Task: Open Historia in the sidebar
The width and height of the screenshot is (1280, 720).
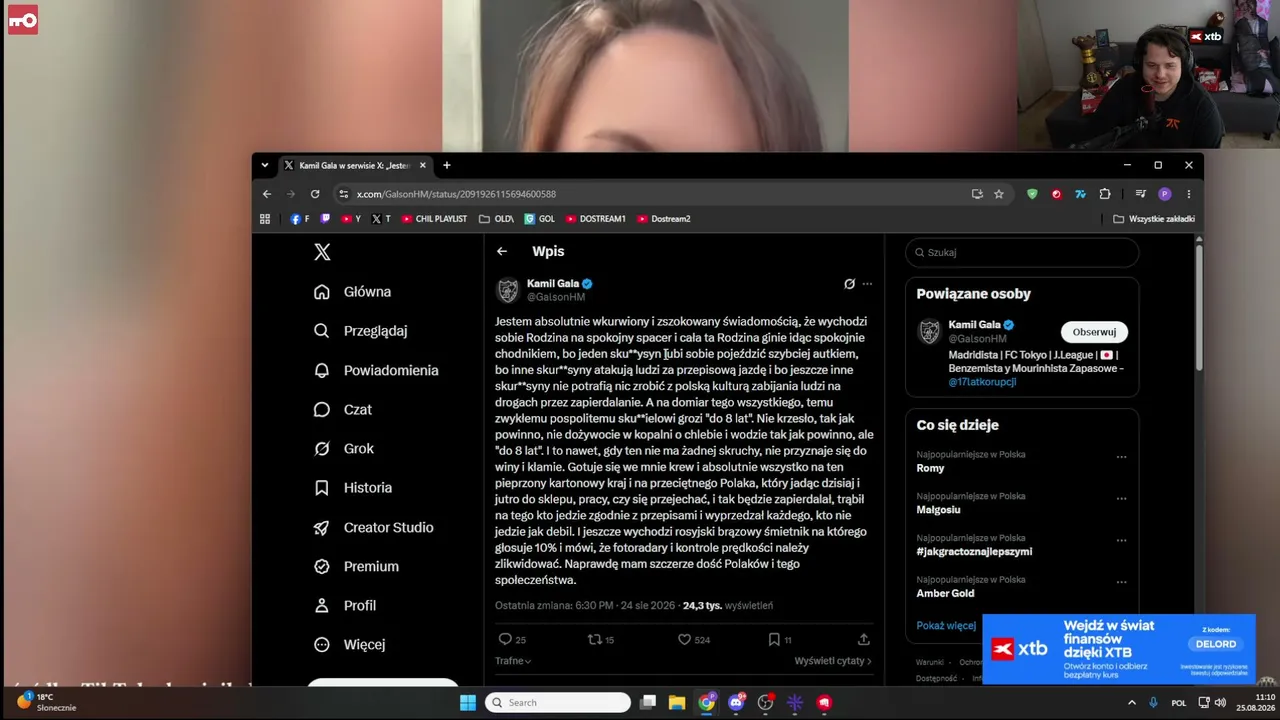Action: (352, 488)
